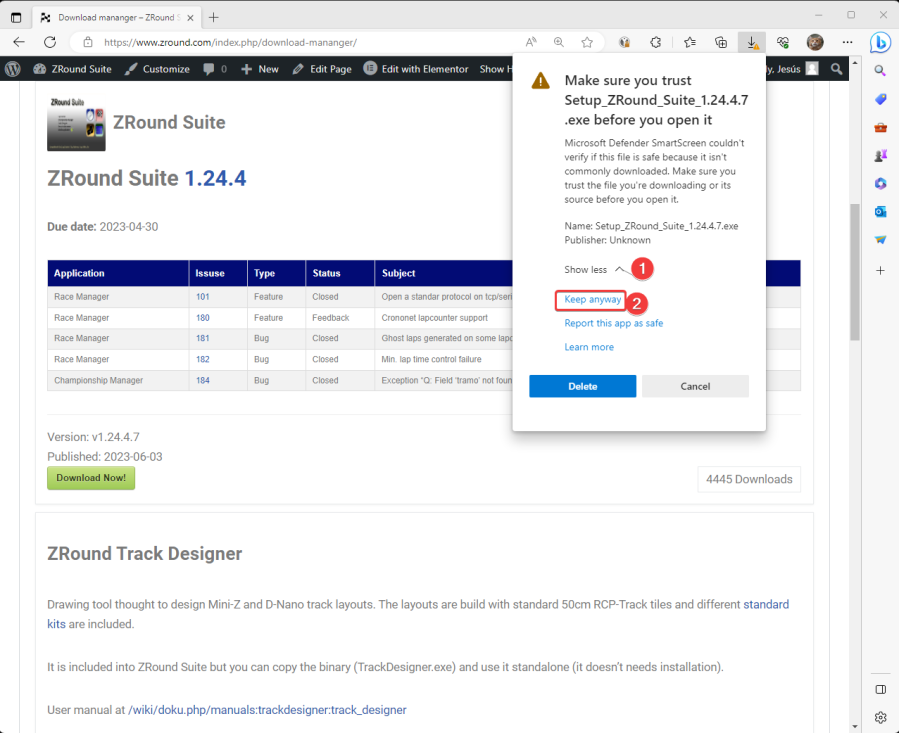Viewport: 899px width, 733px height.
Task: Open site information via the address bar lock icon
Action: (x=88, y=42)
